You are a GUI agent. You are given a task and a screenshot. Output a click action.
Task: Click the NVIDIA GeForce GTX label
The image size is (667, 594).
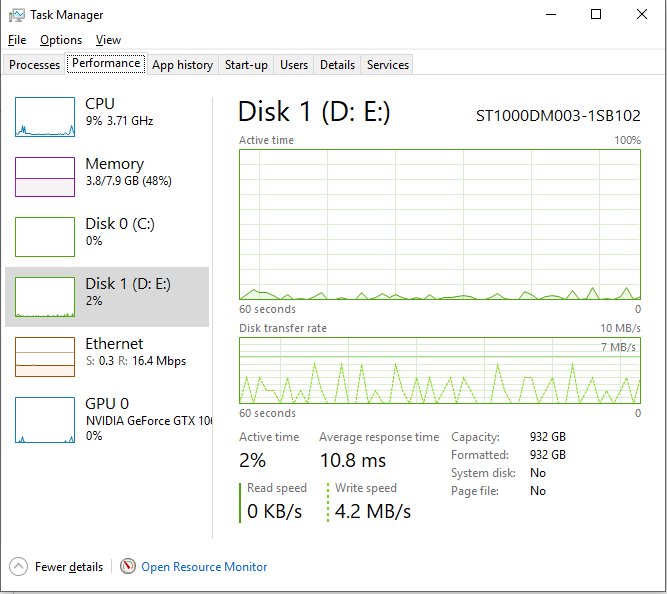click(149, 421)
